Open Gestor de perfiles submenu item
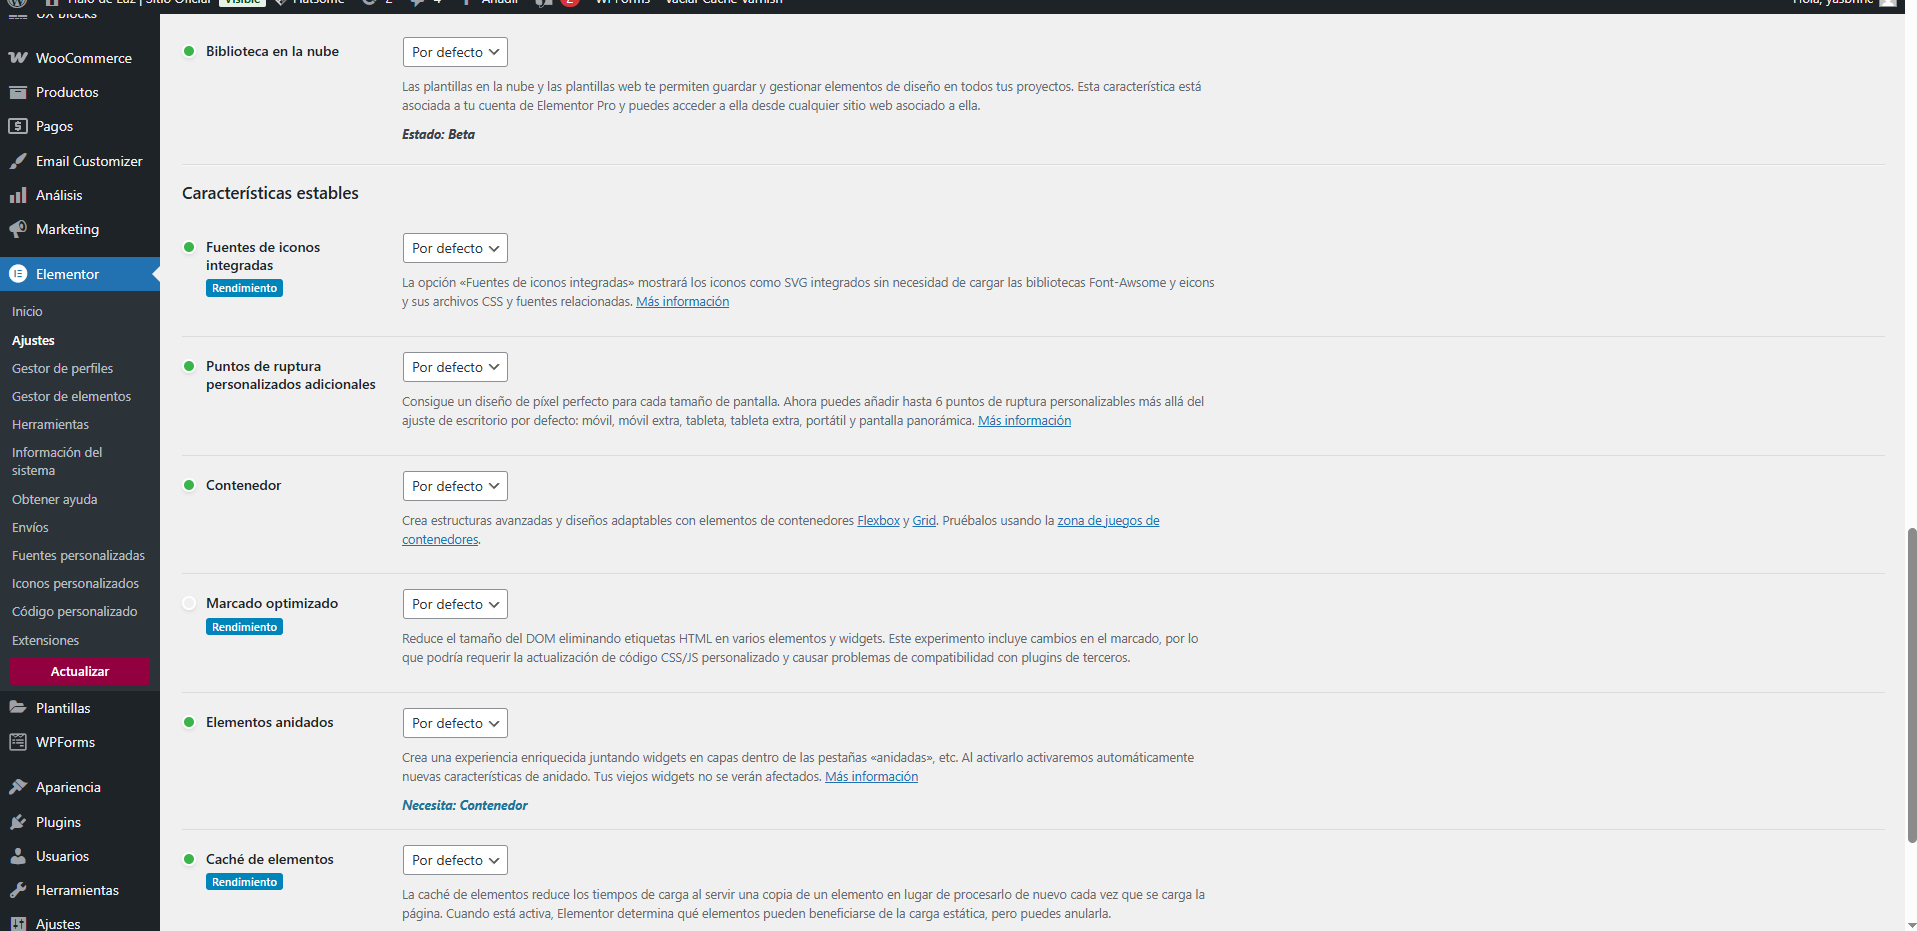 [x=62, y=368]
